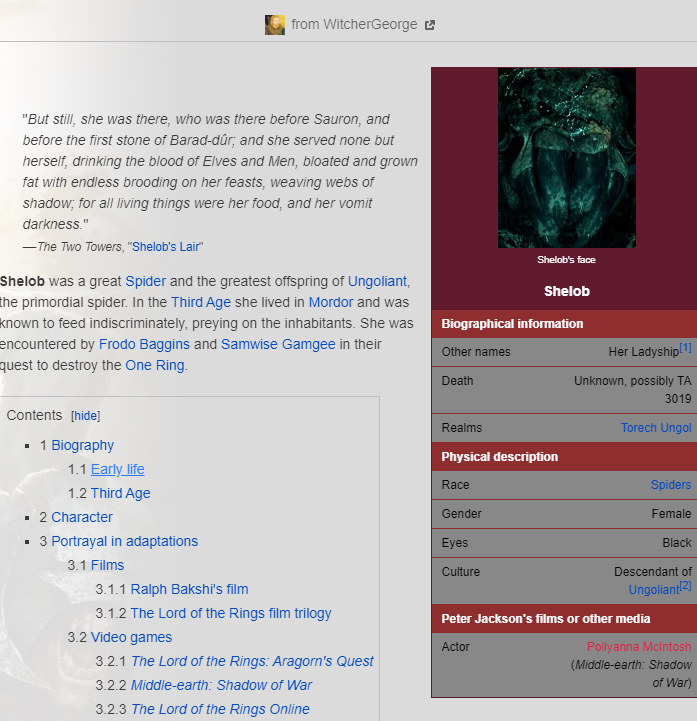
Task: Select the 'Contents' heading
Action: pos(34,415)
